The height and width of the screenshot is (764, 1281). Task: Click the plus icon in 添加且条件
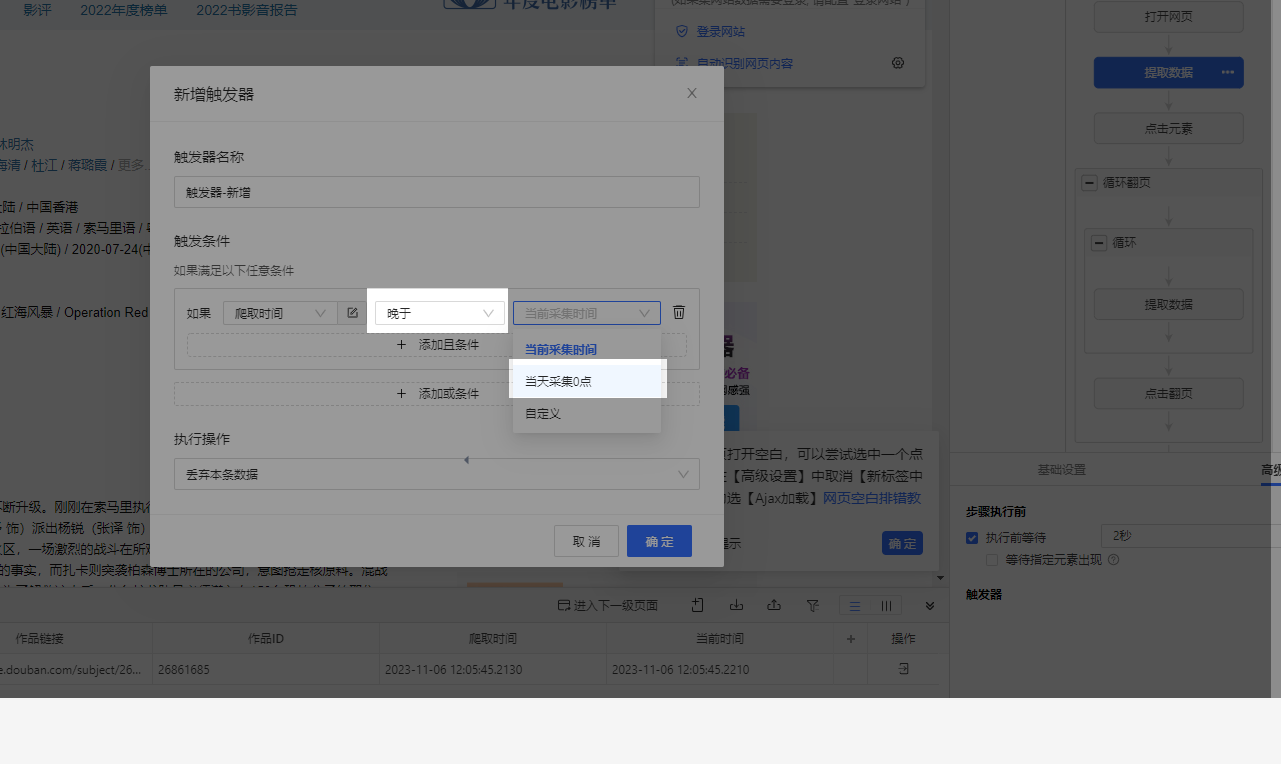tap(401, 344)
